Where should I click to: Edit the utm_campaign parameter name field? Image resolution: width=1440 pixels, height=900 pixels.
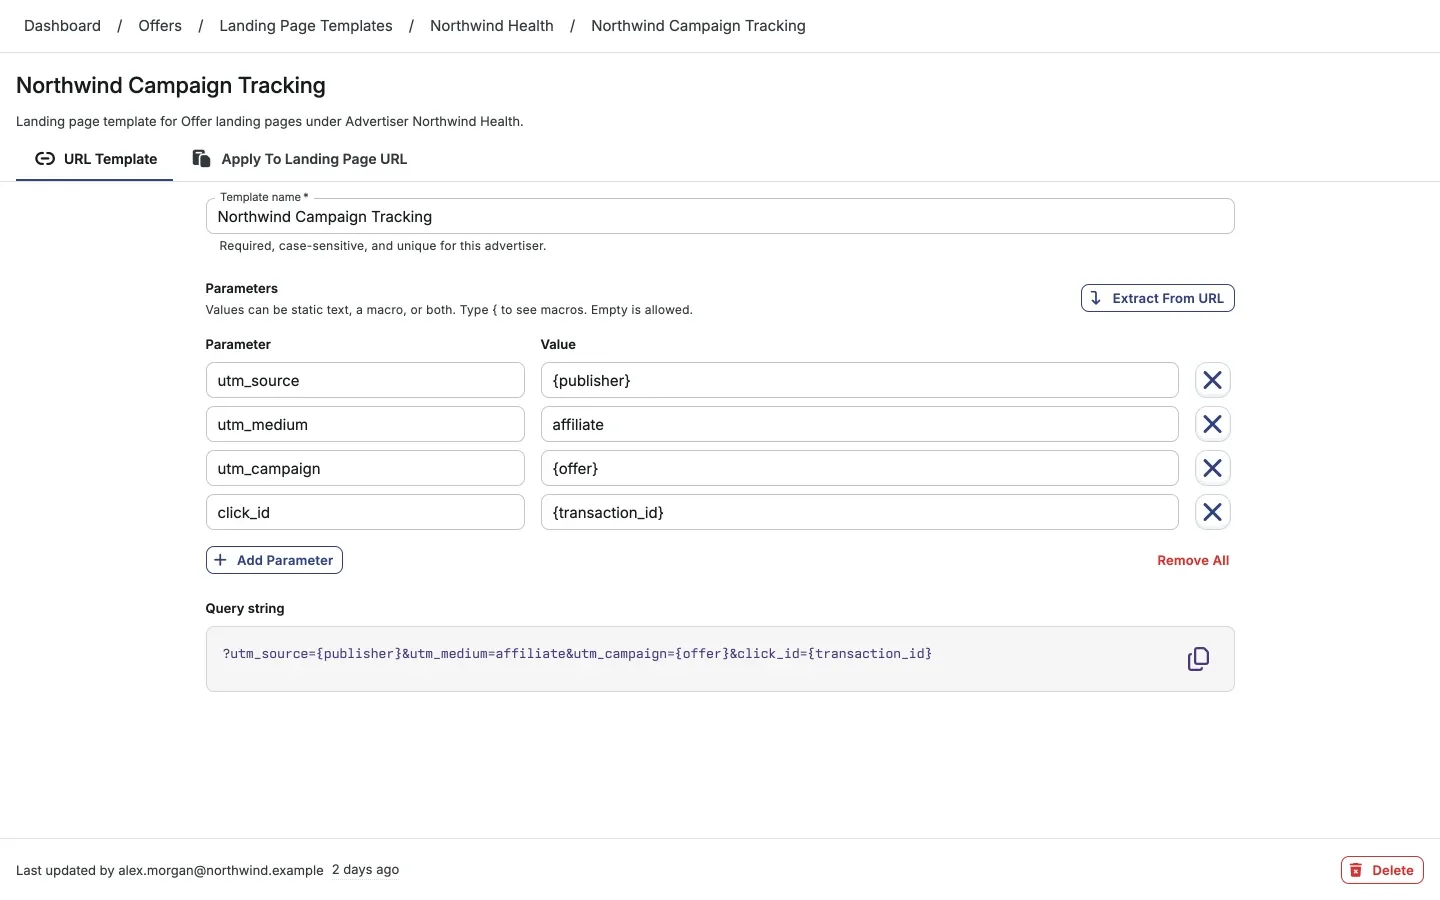[365, 468]
